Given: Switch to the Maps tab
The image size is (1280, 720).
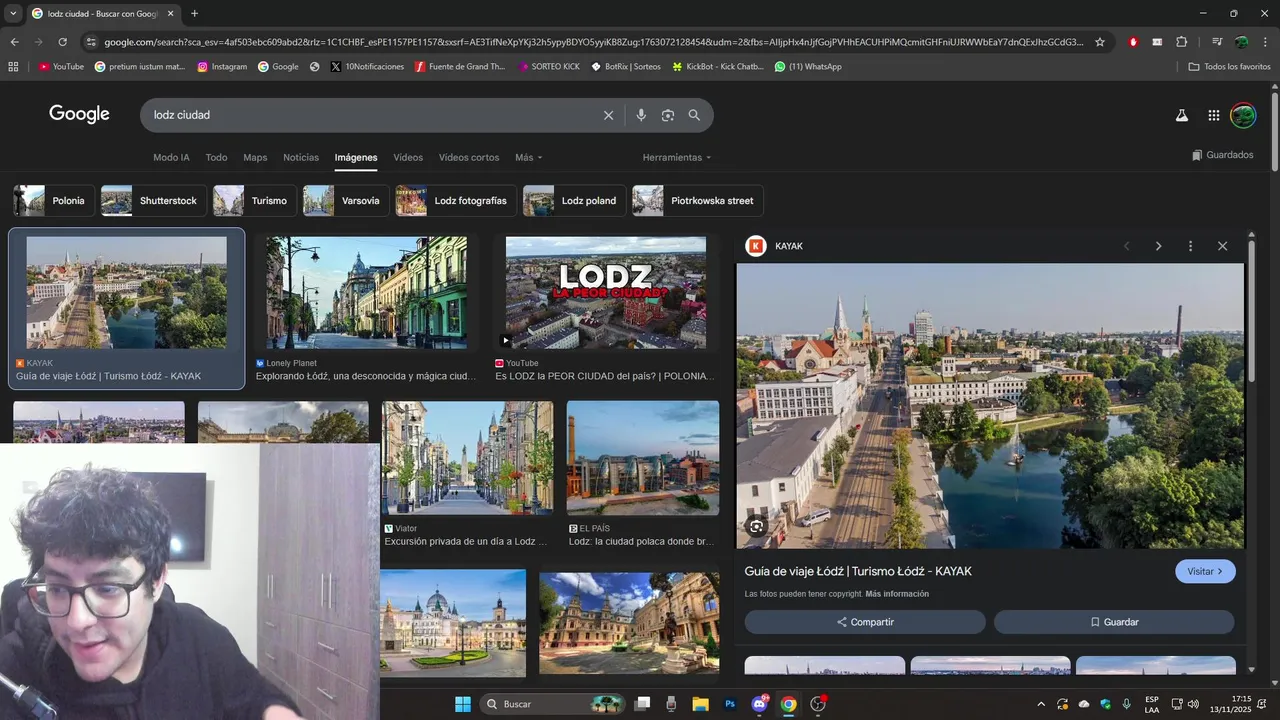Looking at the screenshot, I should [x=255, y=157].
